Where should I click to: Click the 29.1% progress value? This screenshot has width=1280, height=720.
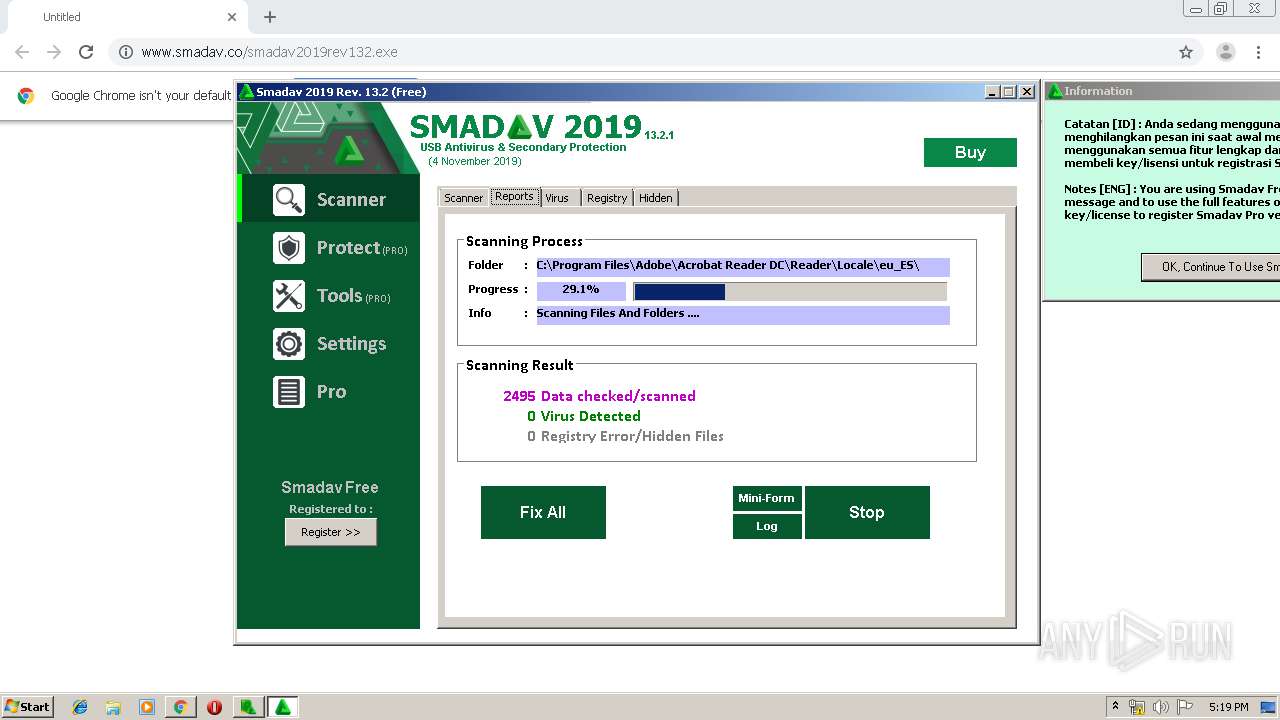pyautogui.click(x=581, y=290)
